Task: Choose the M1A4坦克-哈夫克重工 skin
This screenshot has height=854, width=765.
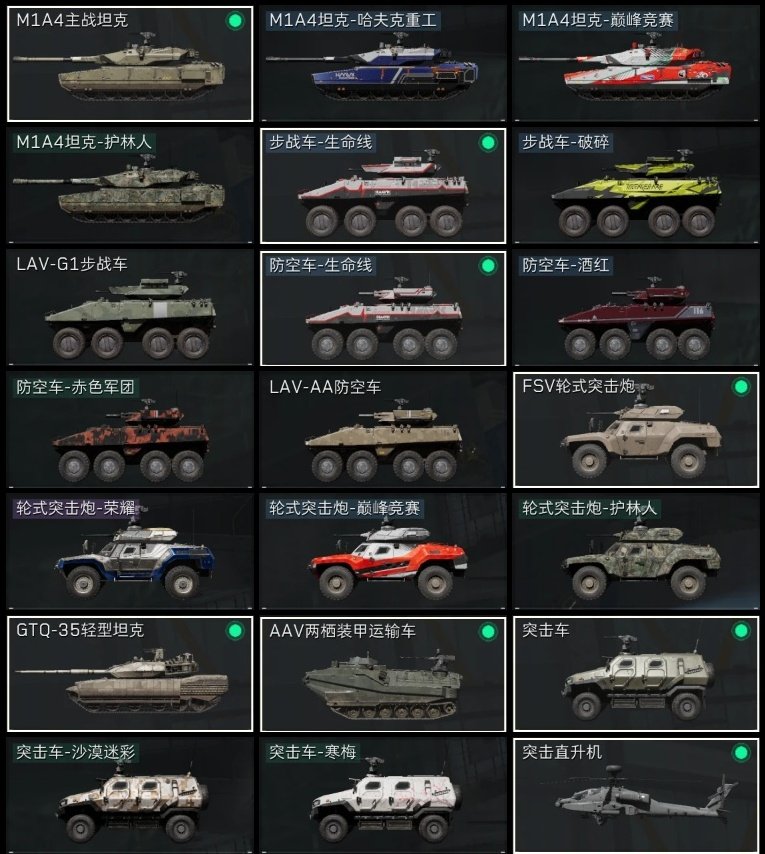Action: click(x=383, y=64)
